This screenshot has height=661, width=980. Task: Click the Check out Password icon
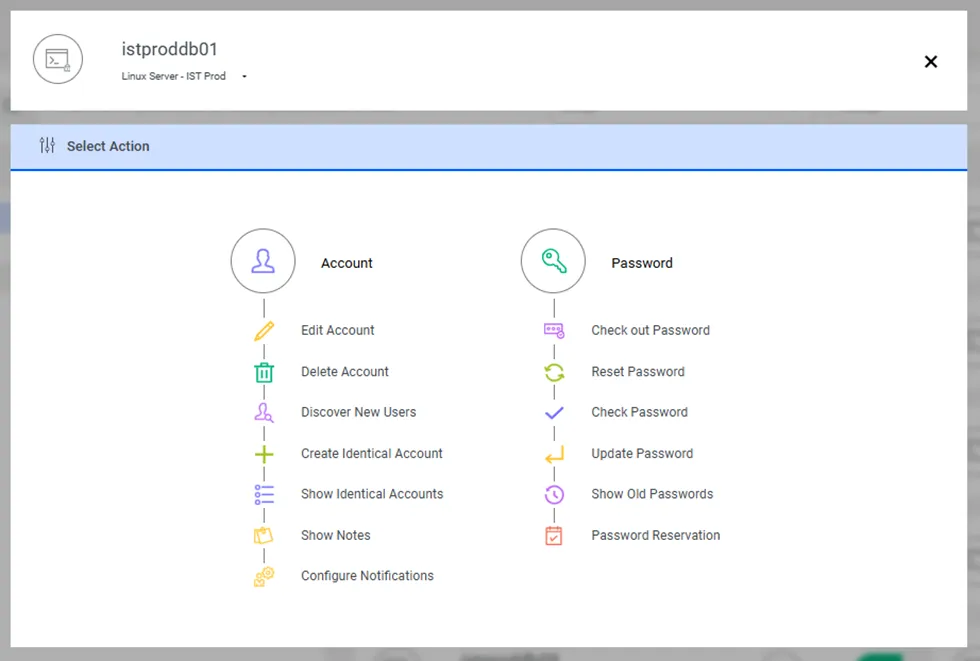554,330
